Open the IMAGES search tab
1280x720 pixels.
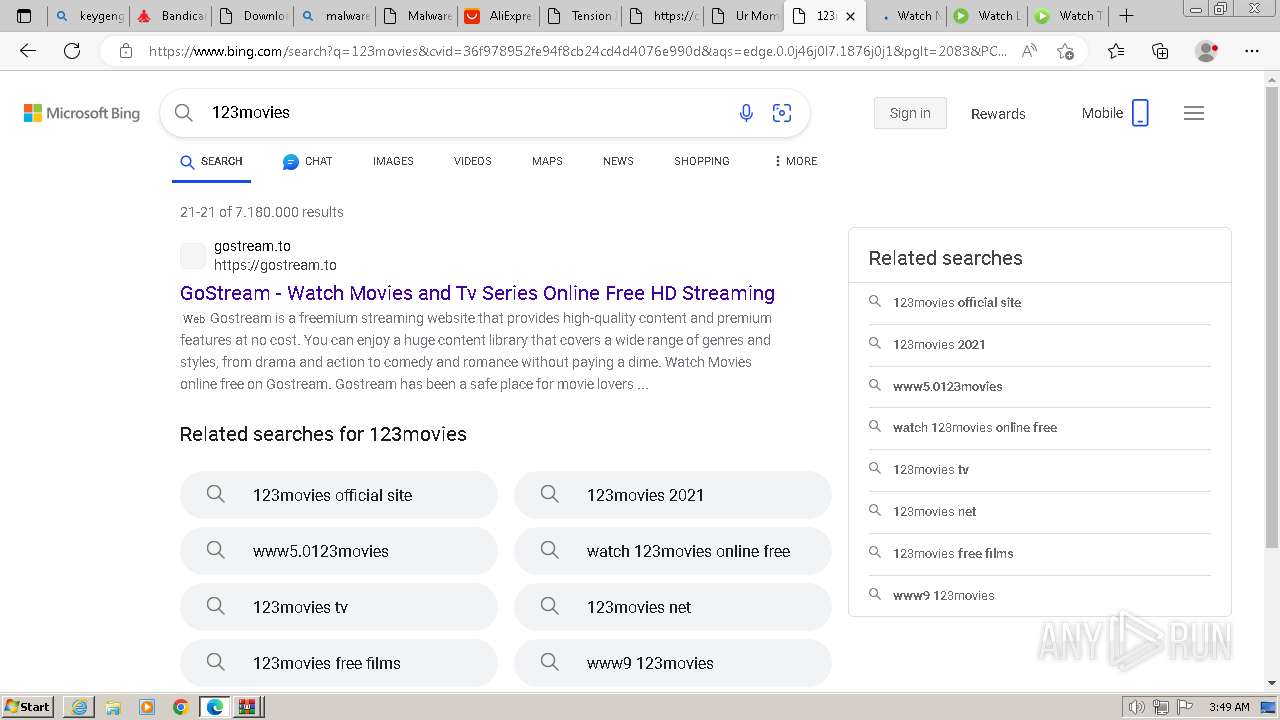pyautogui.click(x=393, y=161)
